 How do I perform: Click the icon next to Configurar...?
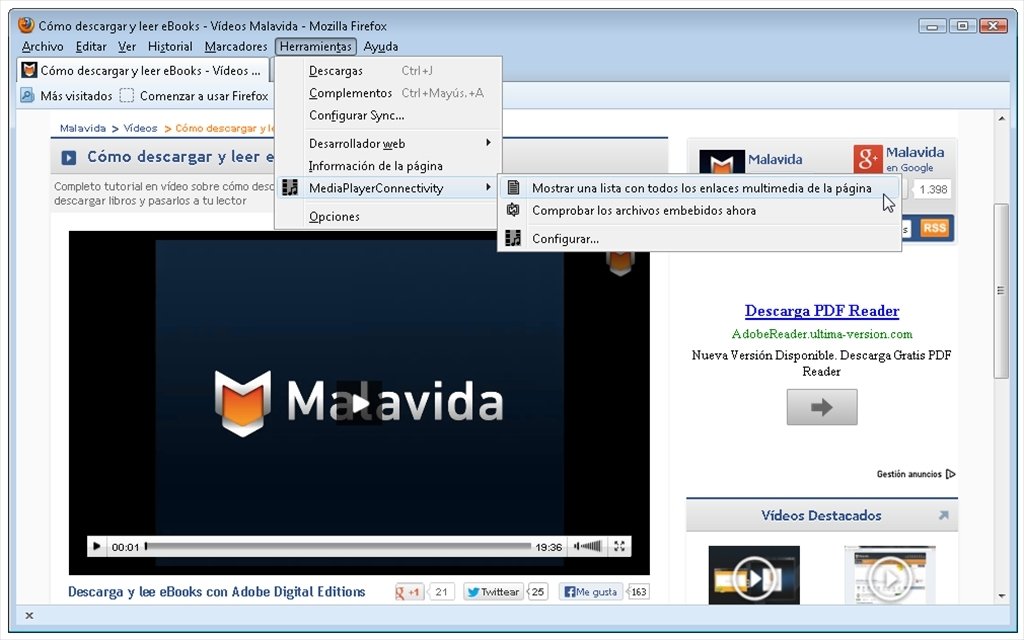[513, 238]
